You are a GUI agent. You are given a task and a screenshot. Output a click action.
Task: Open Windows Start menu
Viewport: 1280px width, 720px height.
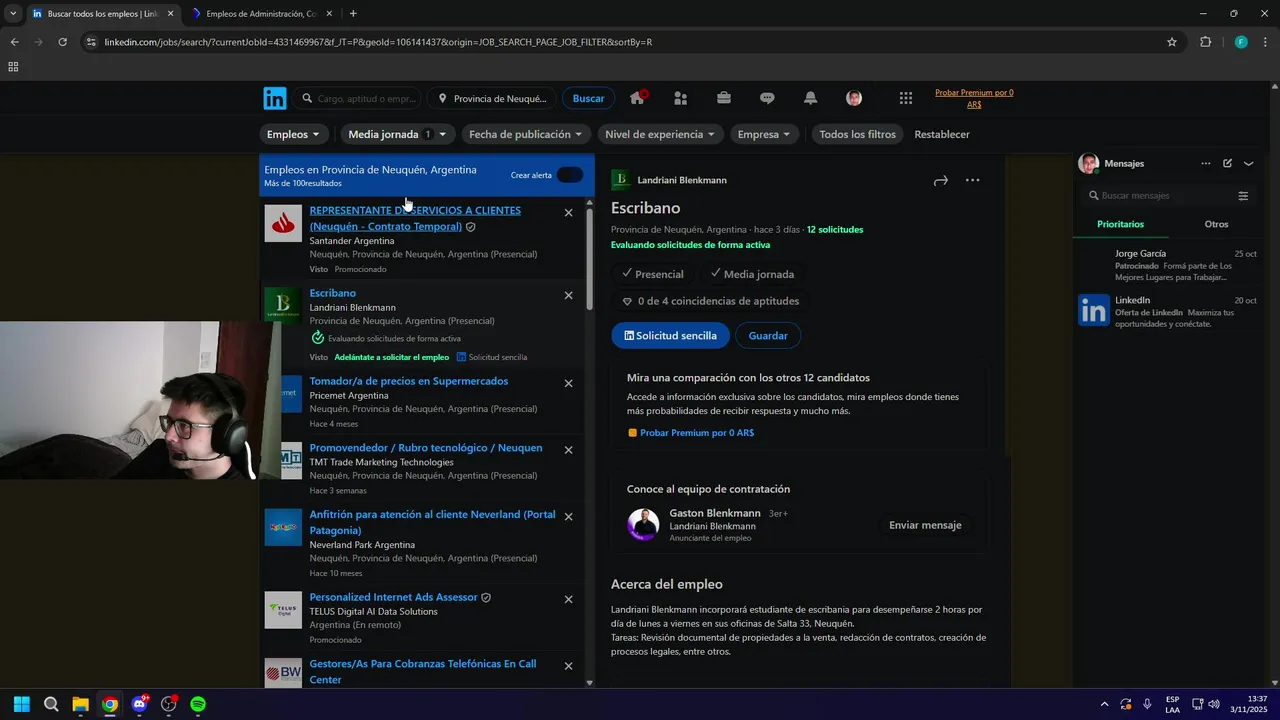[22, 704]
